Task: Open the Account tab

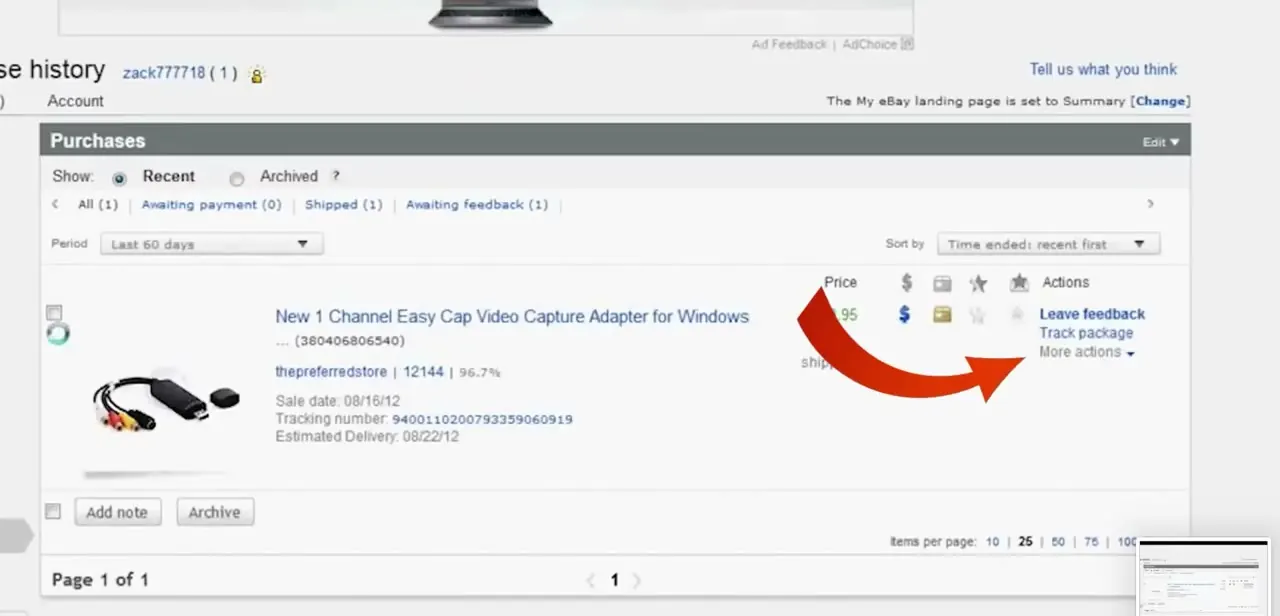Action: point(75,101)
